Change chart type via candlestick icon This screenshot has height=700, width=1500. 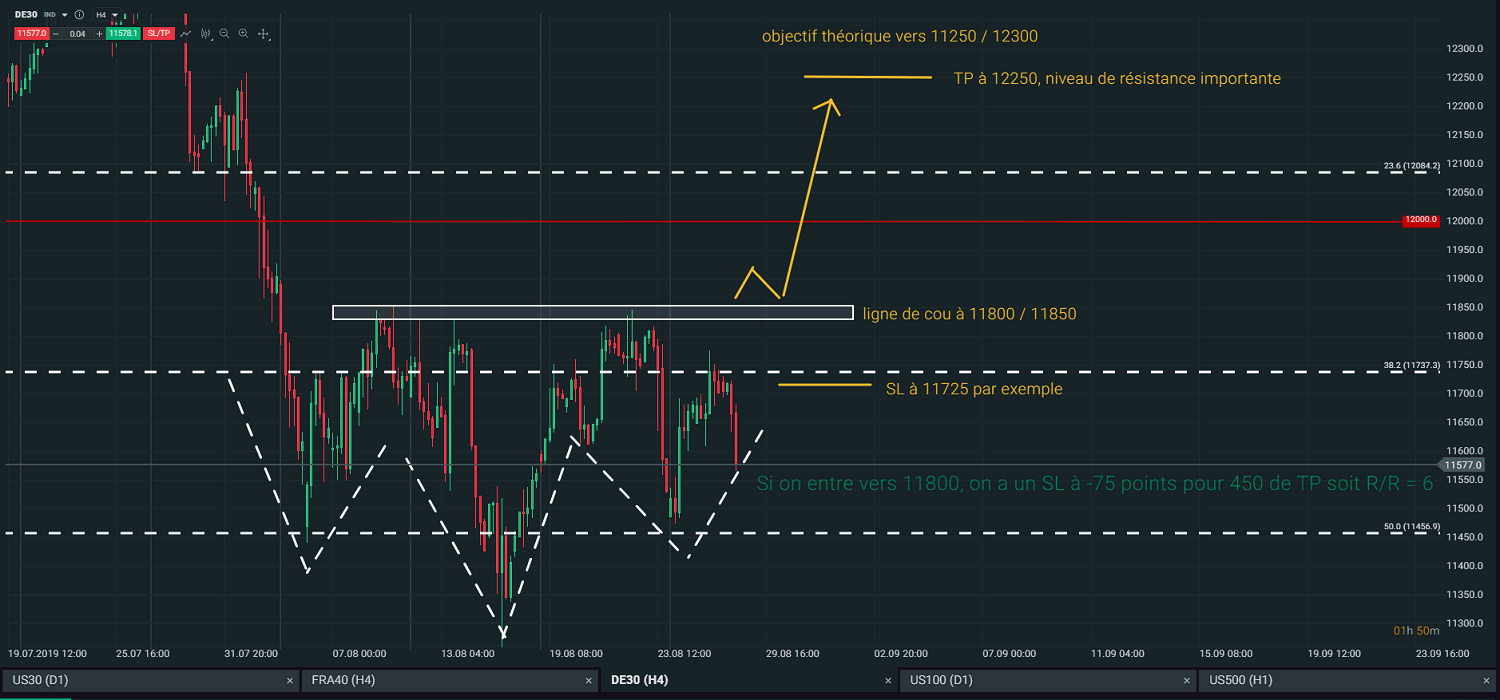tap(206, 33)
